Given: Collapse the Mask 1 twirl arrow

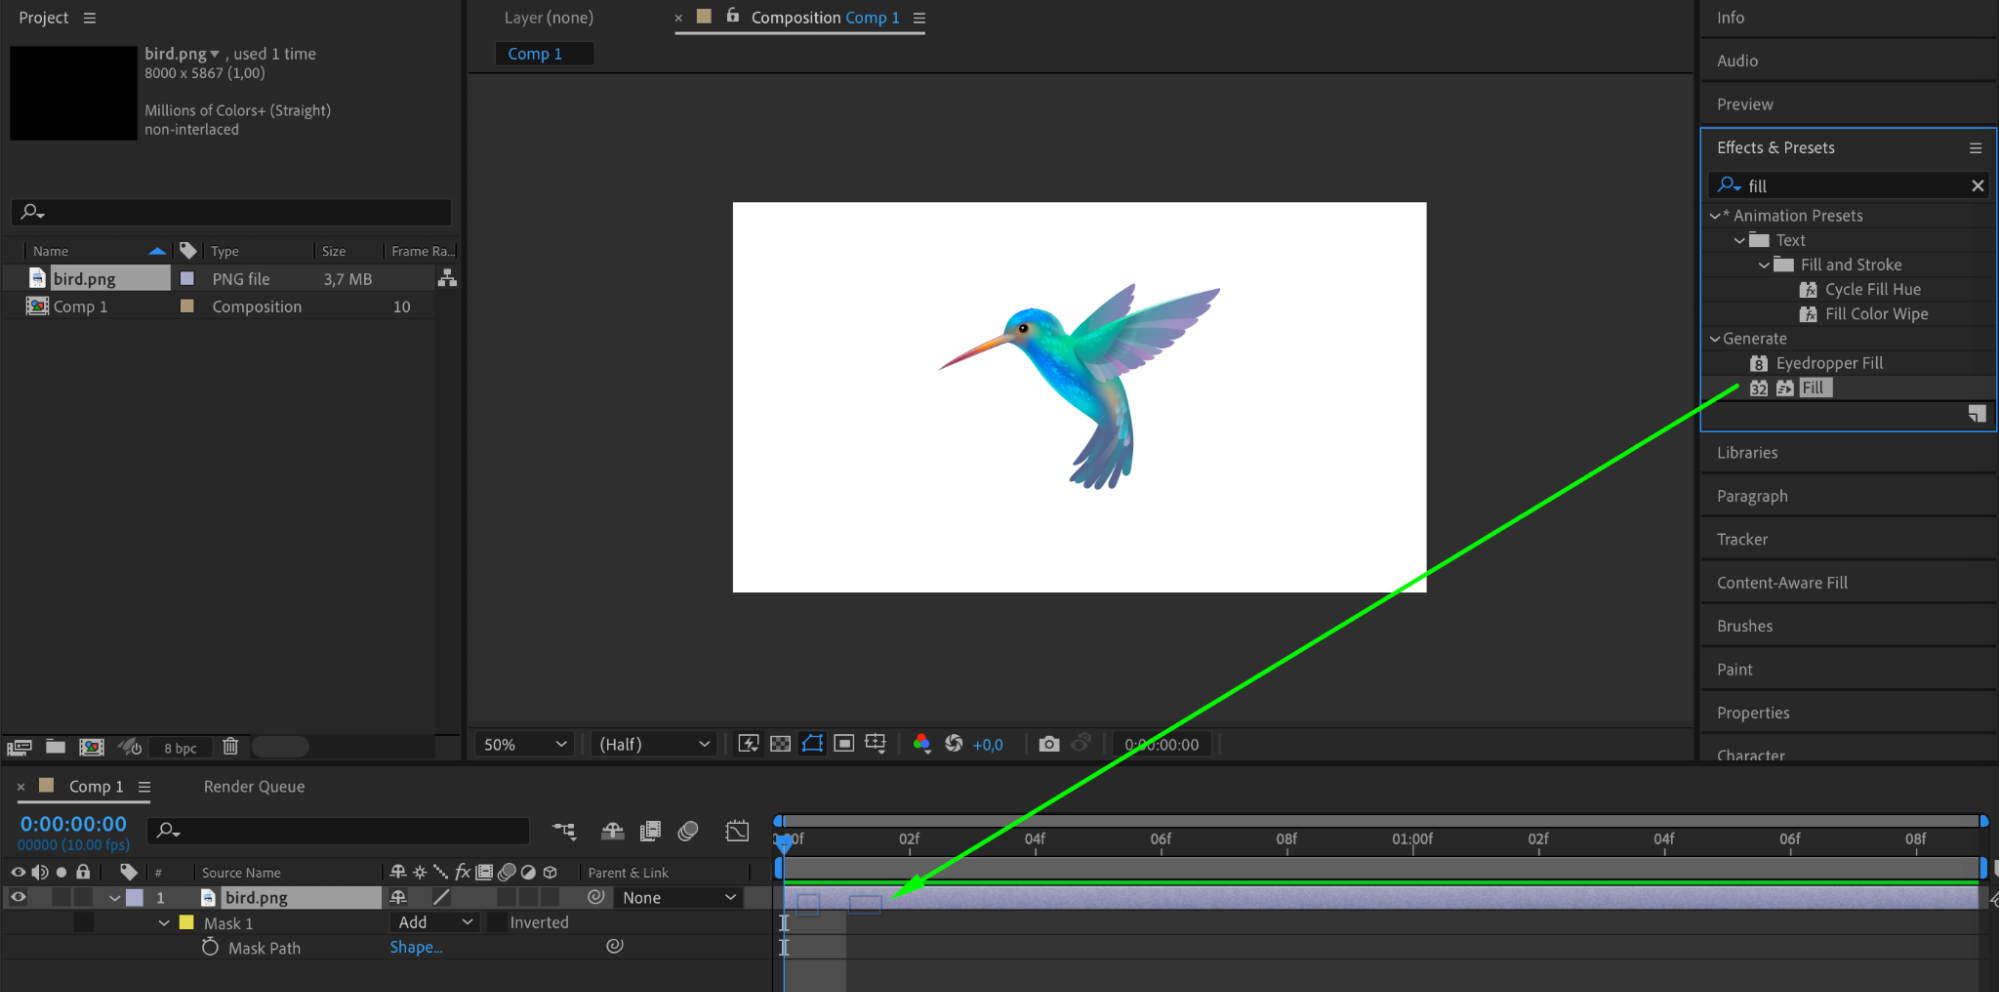Looking at the screenshot, I should point(164,923).
